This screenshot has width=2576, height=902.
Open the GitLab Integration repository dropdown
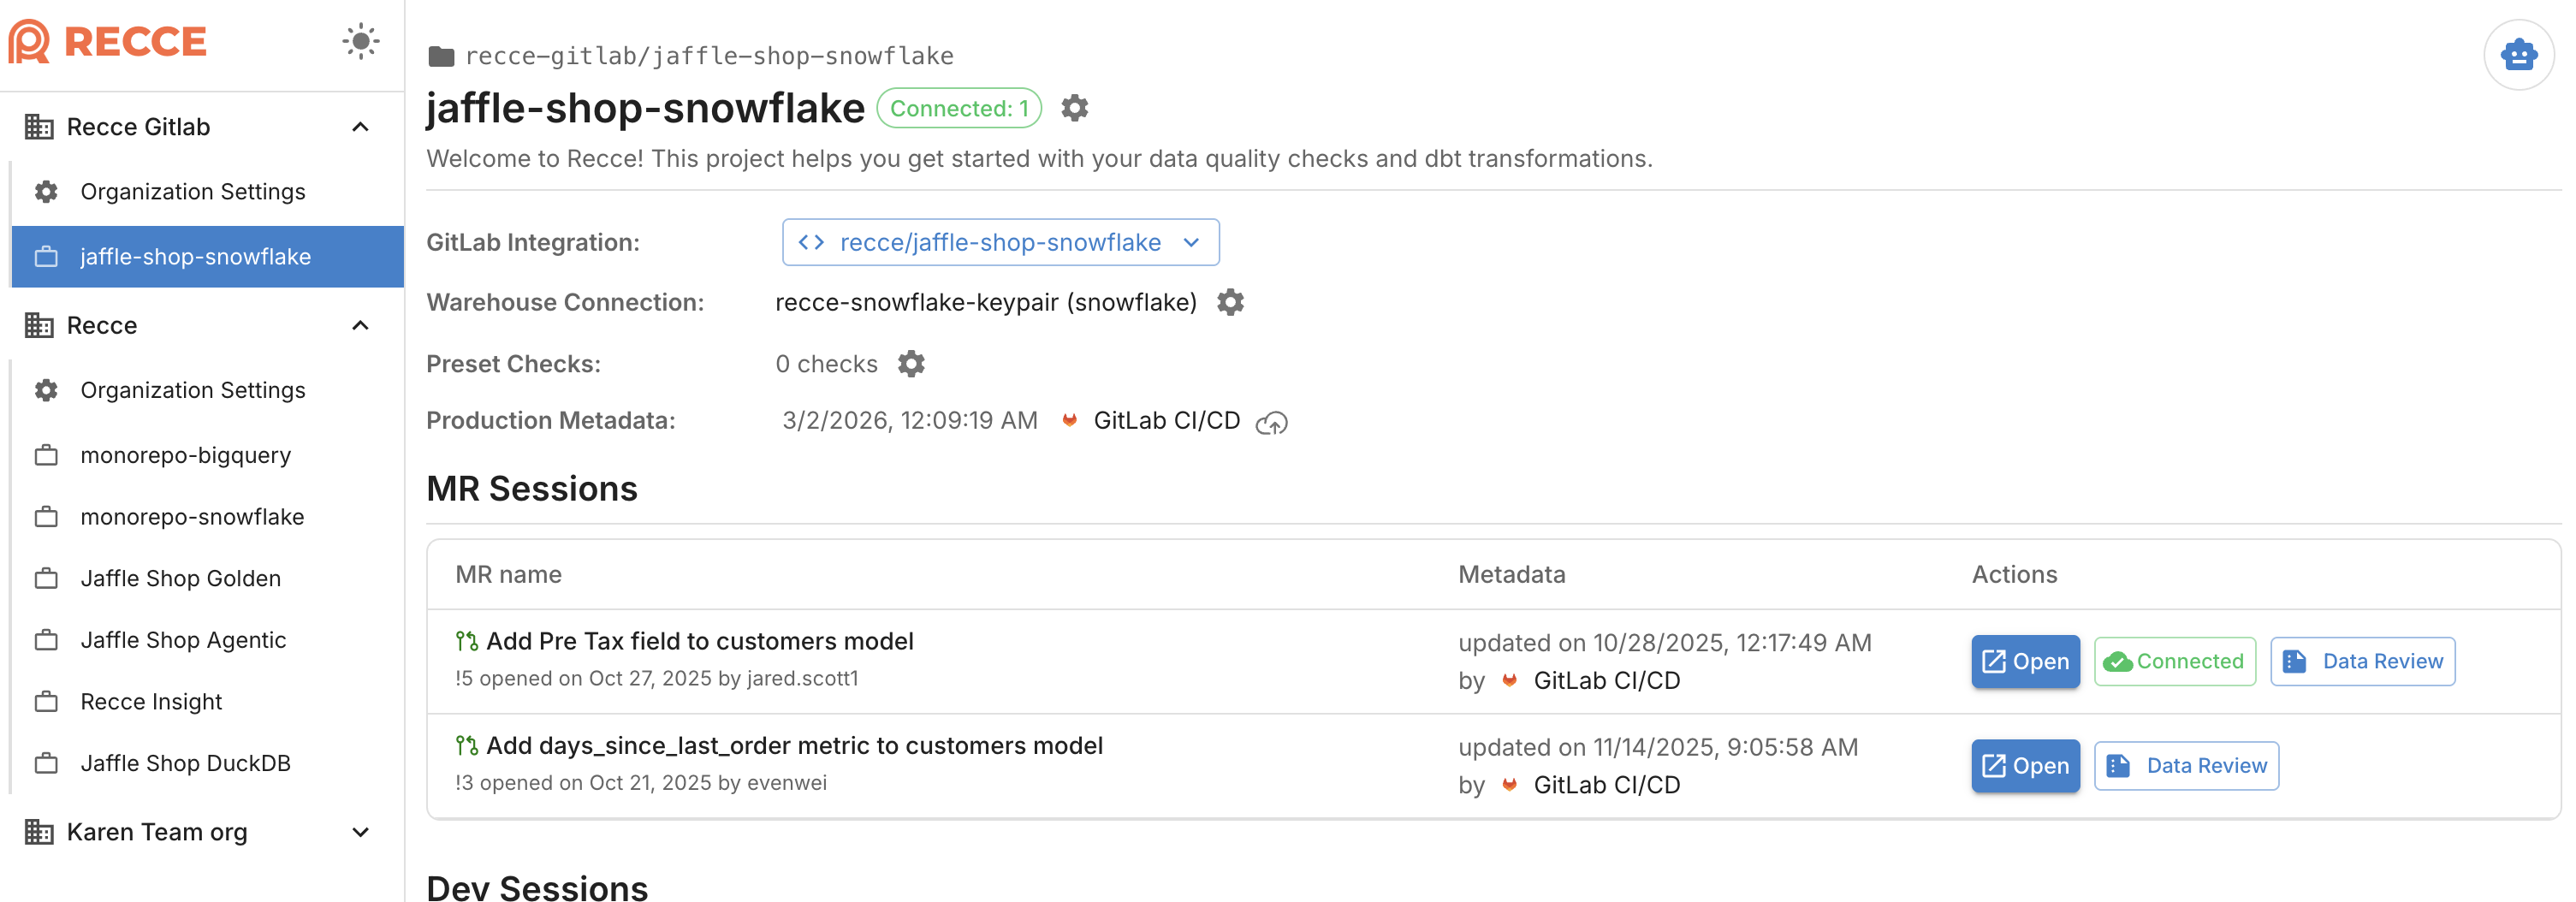(999, 242)
